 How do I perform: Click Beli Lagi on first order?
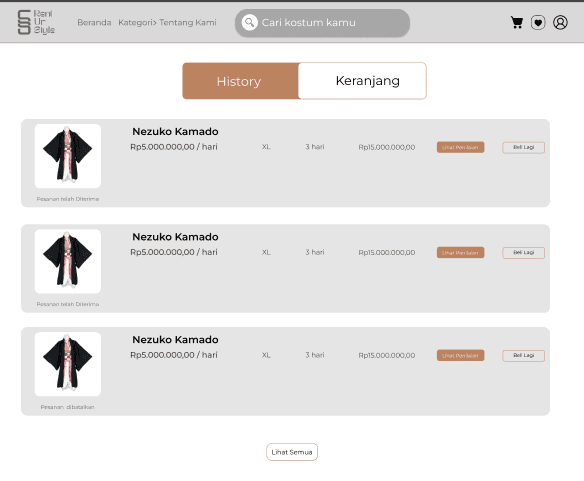click(x=523, y=147)
